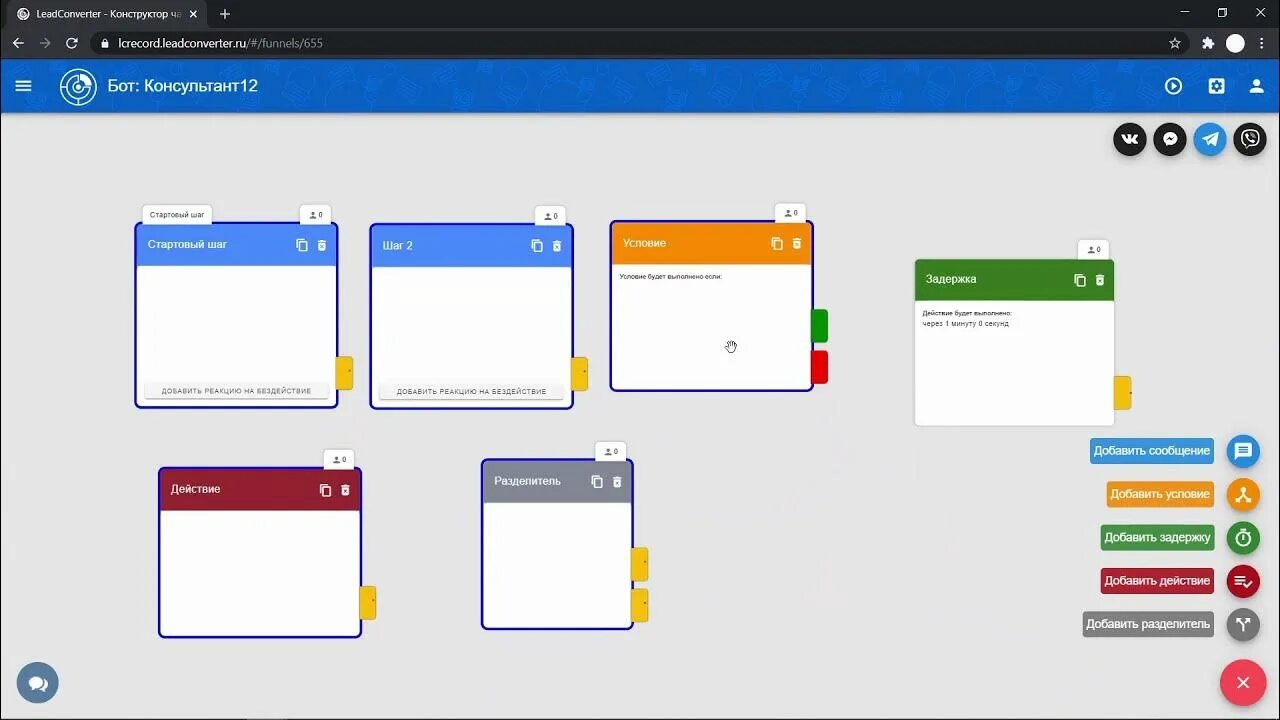Select the Viber channel icon
Screen dimensions: 1280x720
pyautogui.click(x=1250, y=139)
